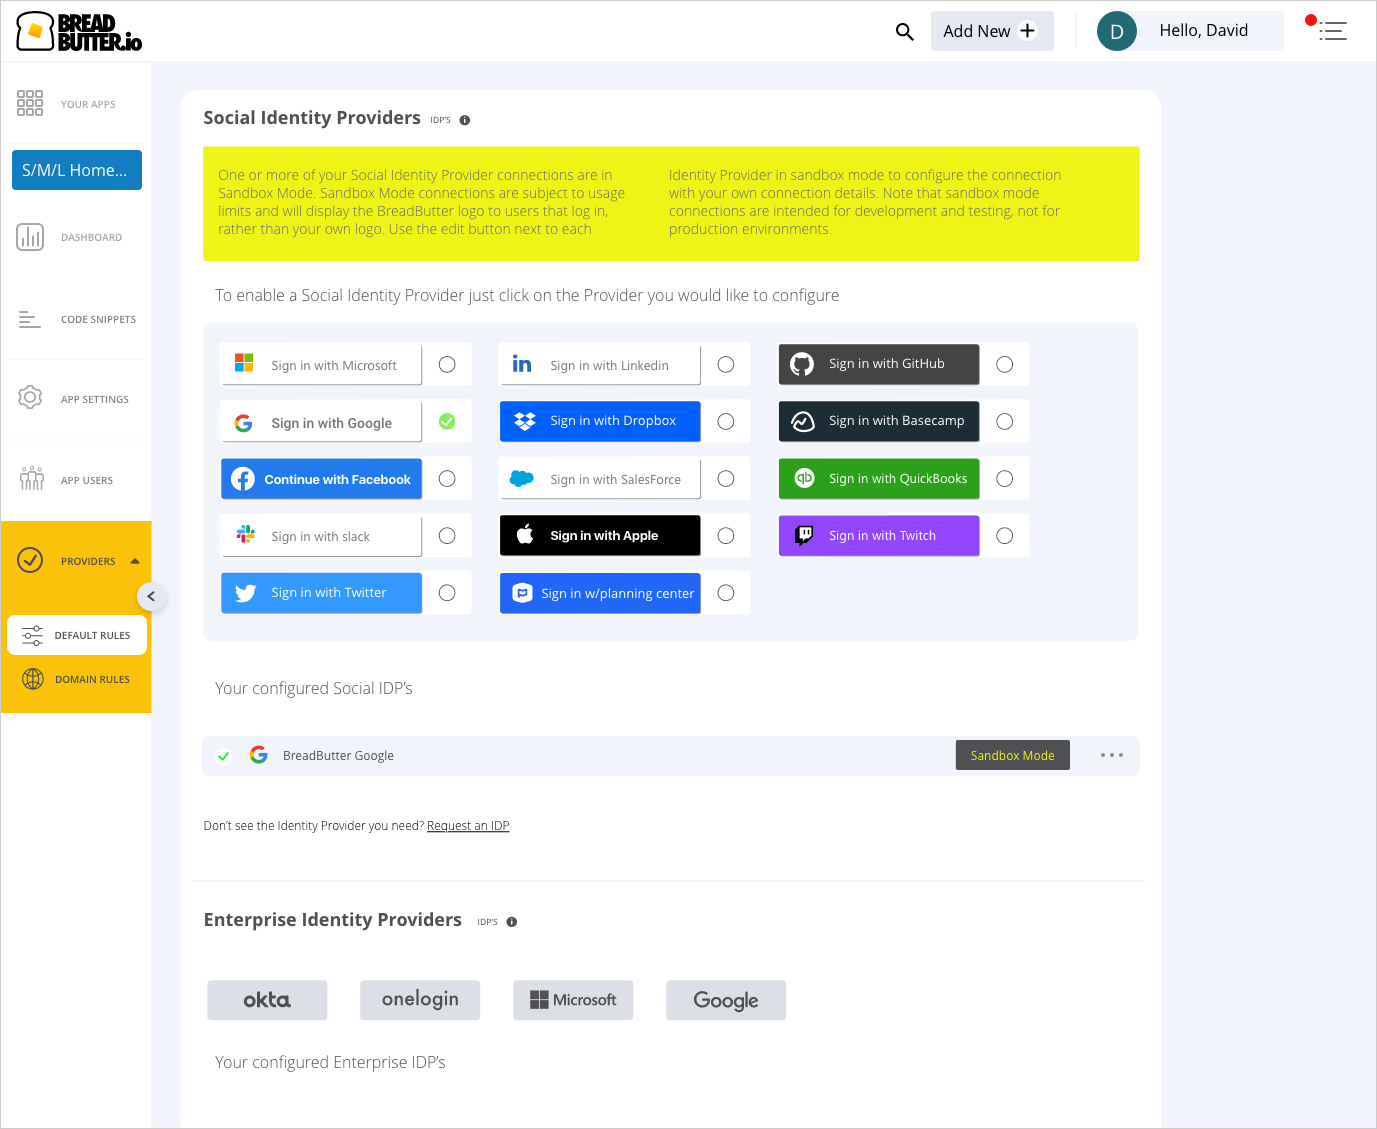Click Sign in with Google button
Viewport: 1377px width, 1129px height.
tap(321, 423)
